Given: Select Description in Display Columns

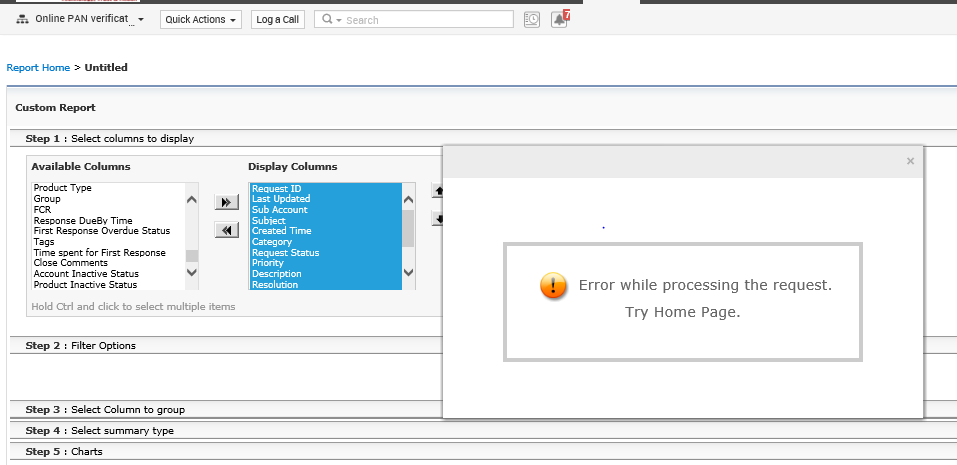Looking at the screenshot, I should click(x=326, y=274).
